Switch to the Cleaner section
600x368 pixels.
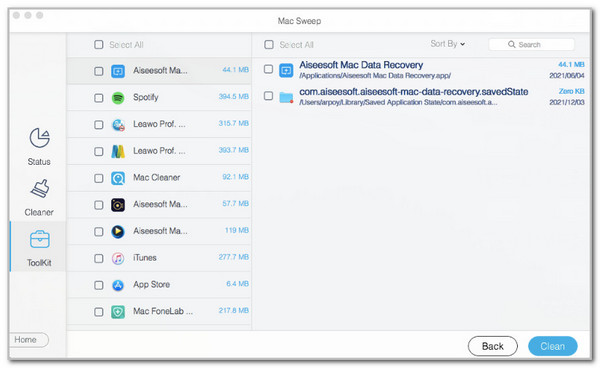(39, 198)
